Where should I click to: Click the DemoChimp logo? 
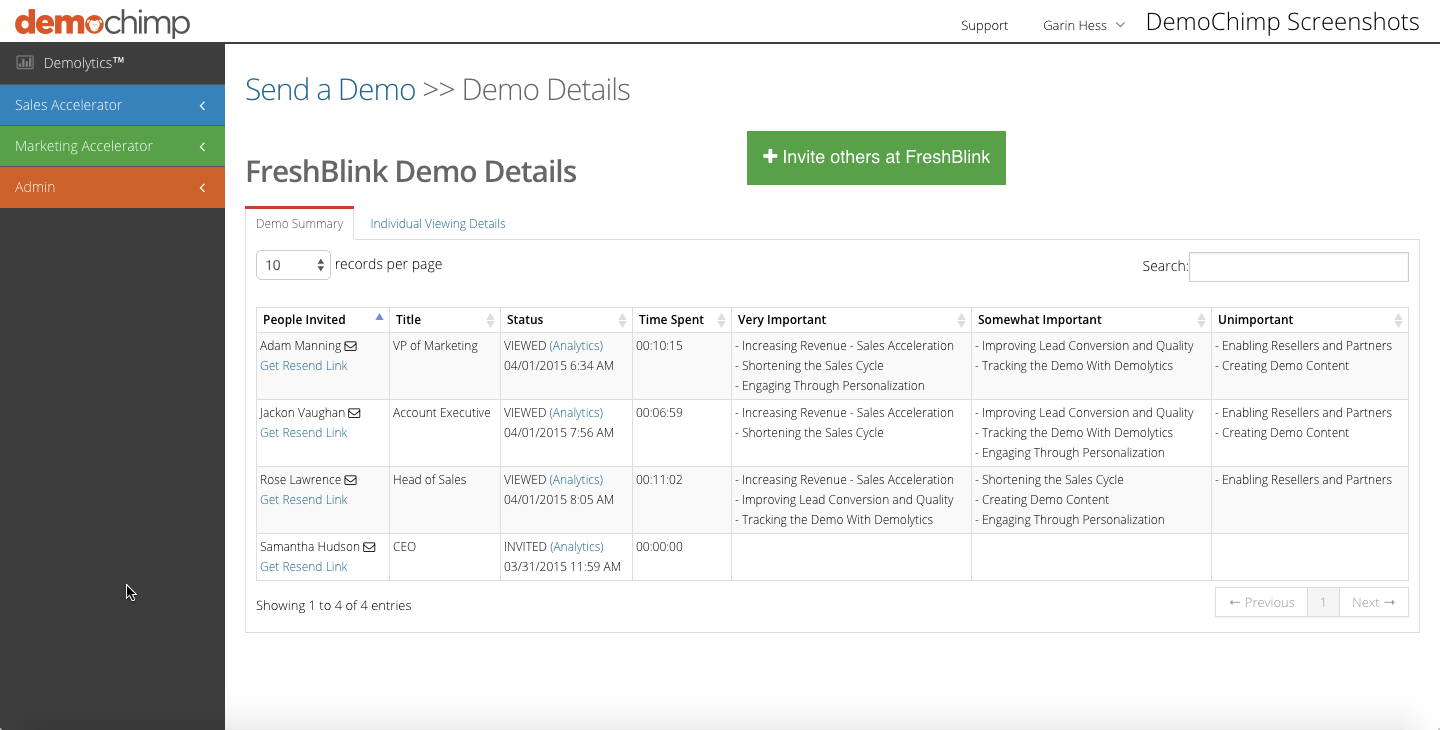pos(102,22)
